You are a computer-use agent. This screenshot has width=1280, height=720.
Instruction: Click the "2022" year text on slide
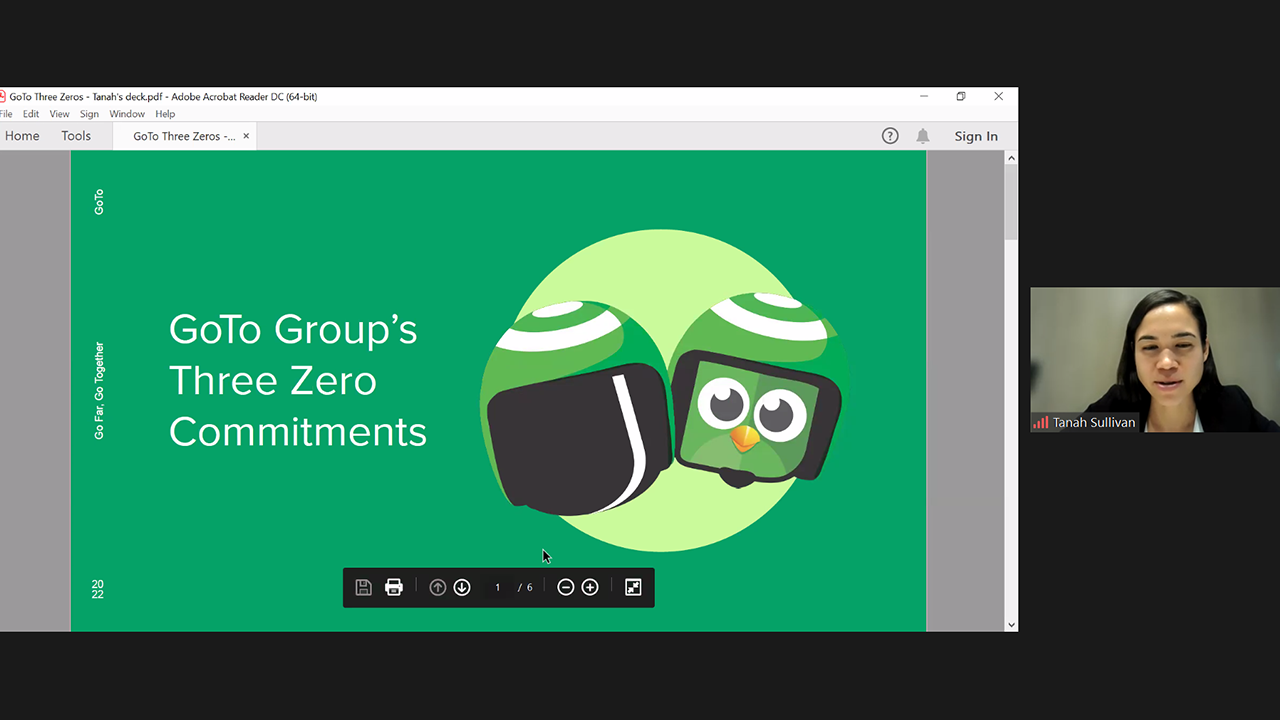[x=97, y=589]
